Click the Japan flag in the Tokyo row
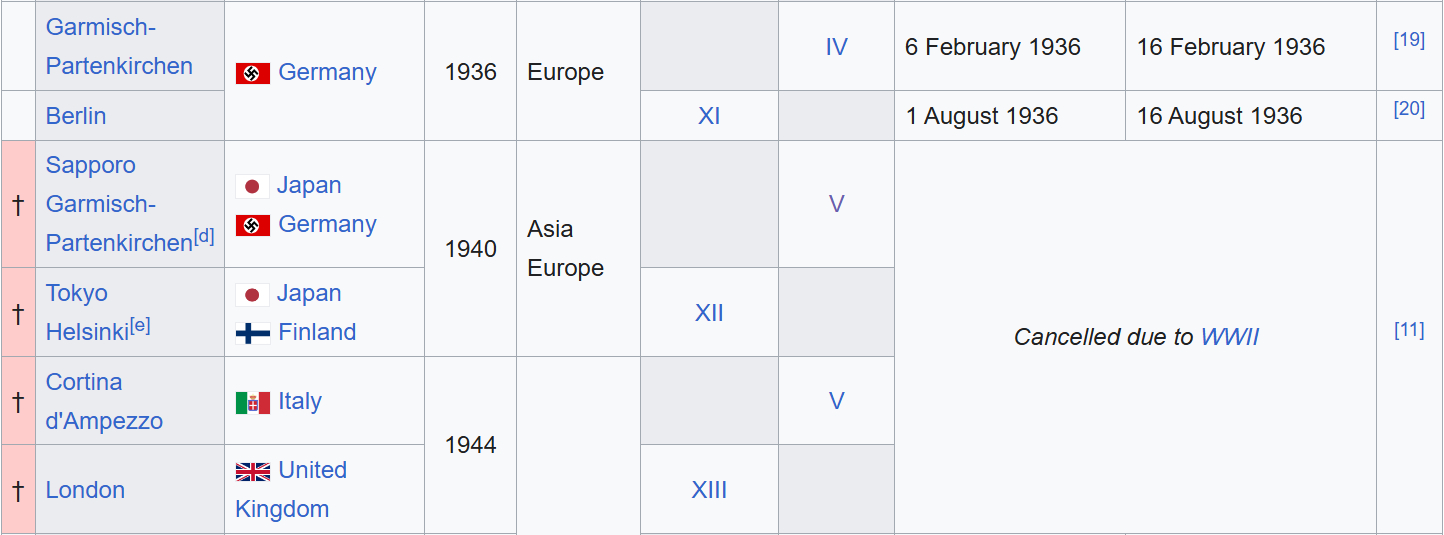Viewport: 1444px width, 535px height. [x=252, y=294]
